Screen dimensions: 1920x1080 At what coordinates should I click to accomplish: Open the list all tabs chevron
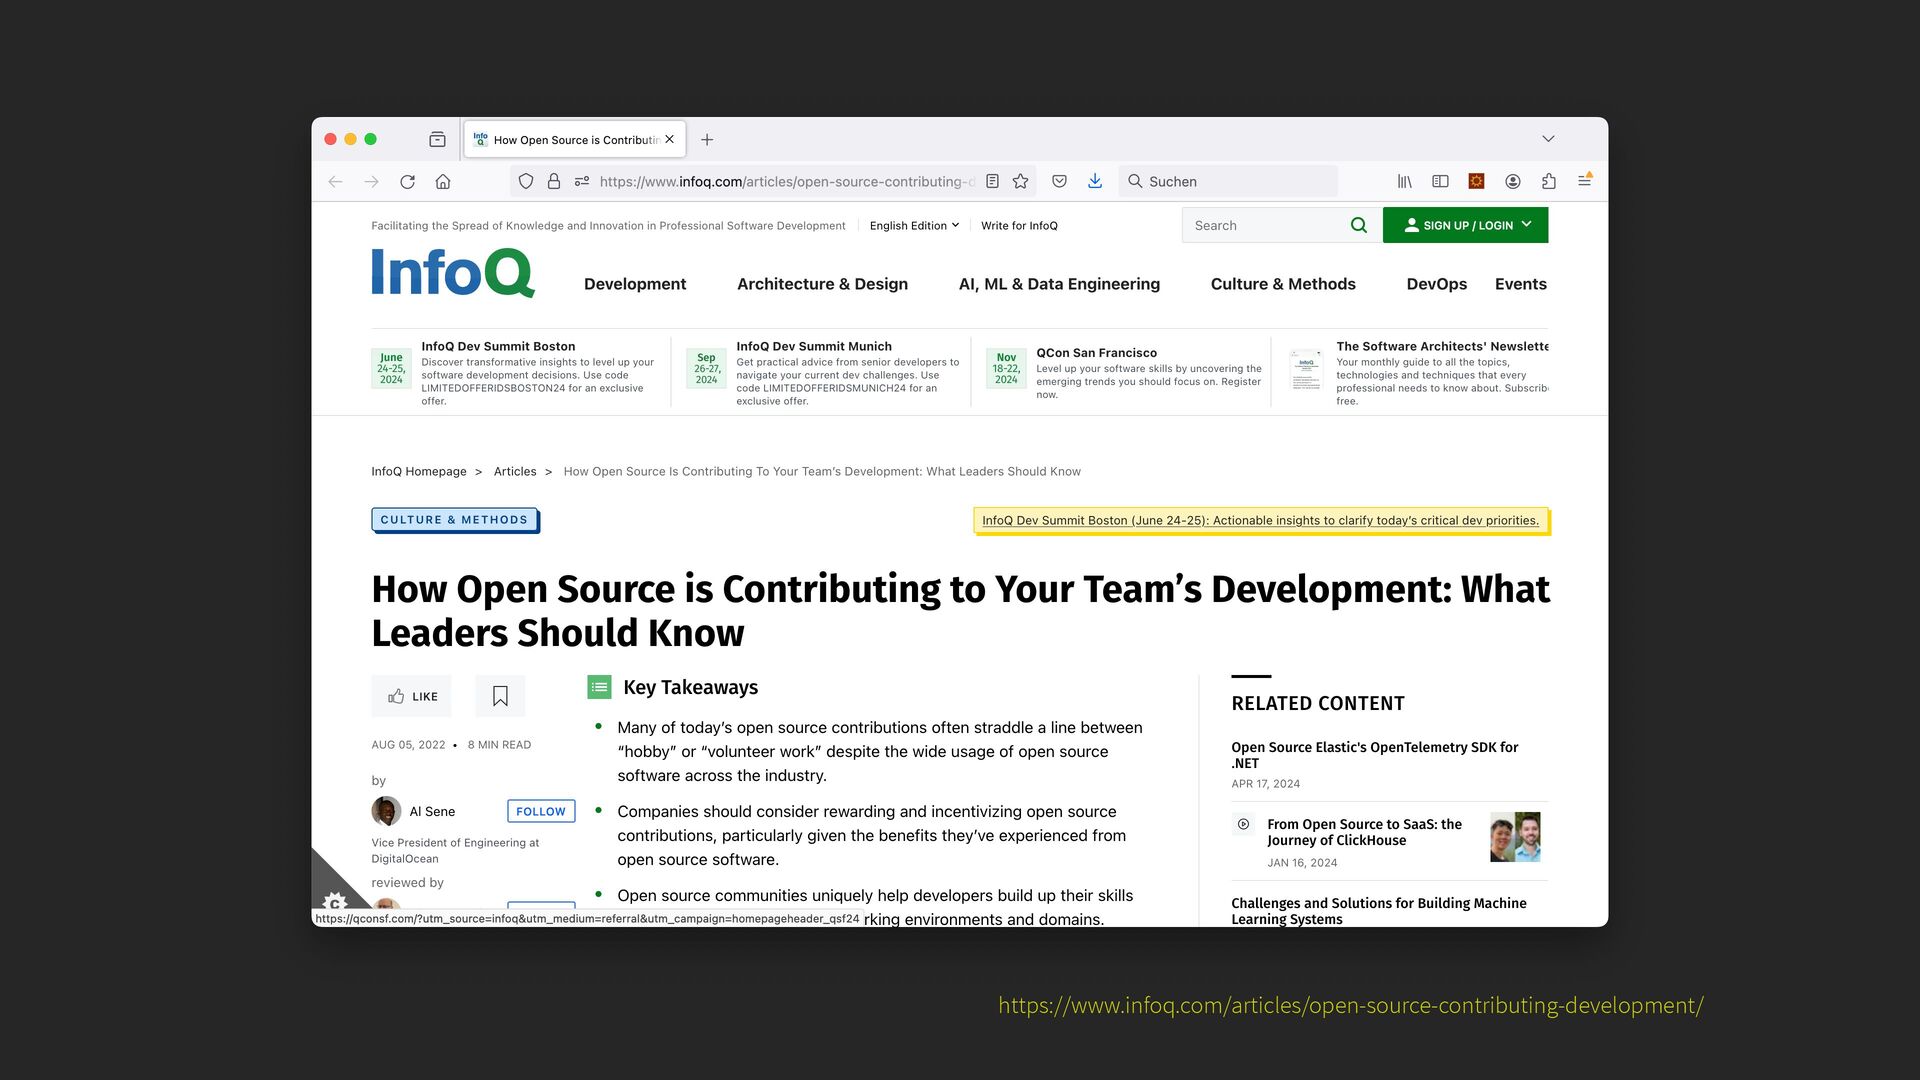coord(1548,139)
